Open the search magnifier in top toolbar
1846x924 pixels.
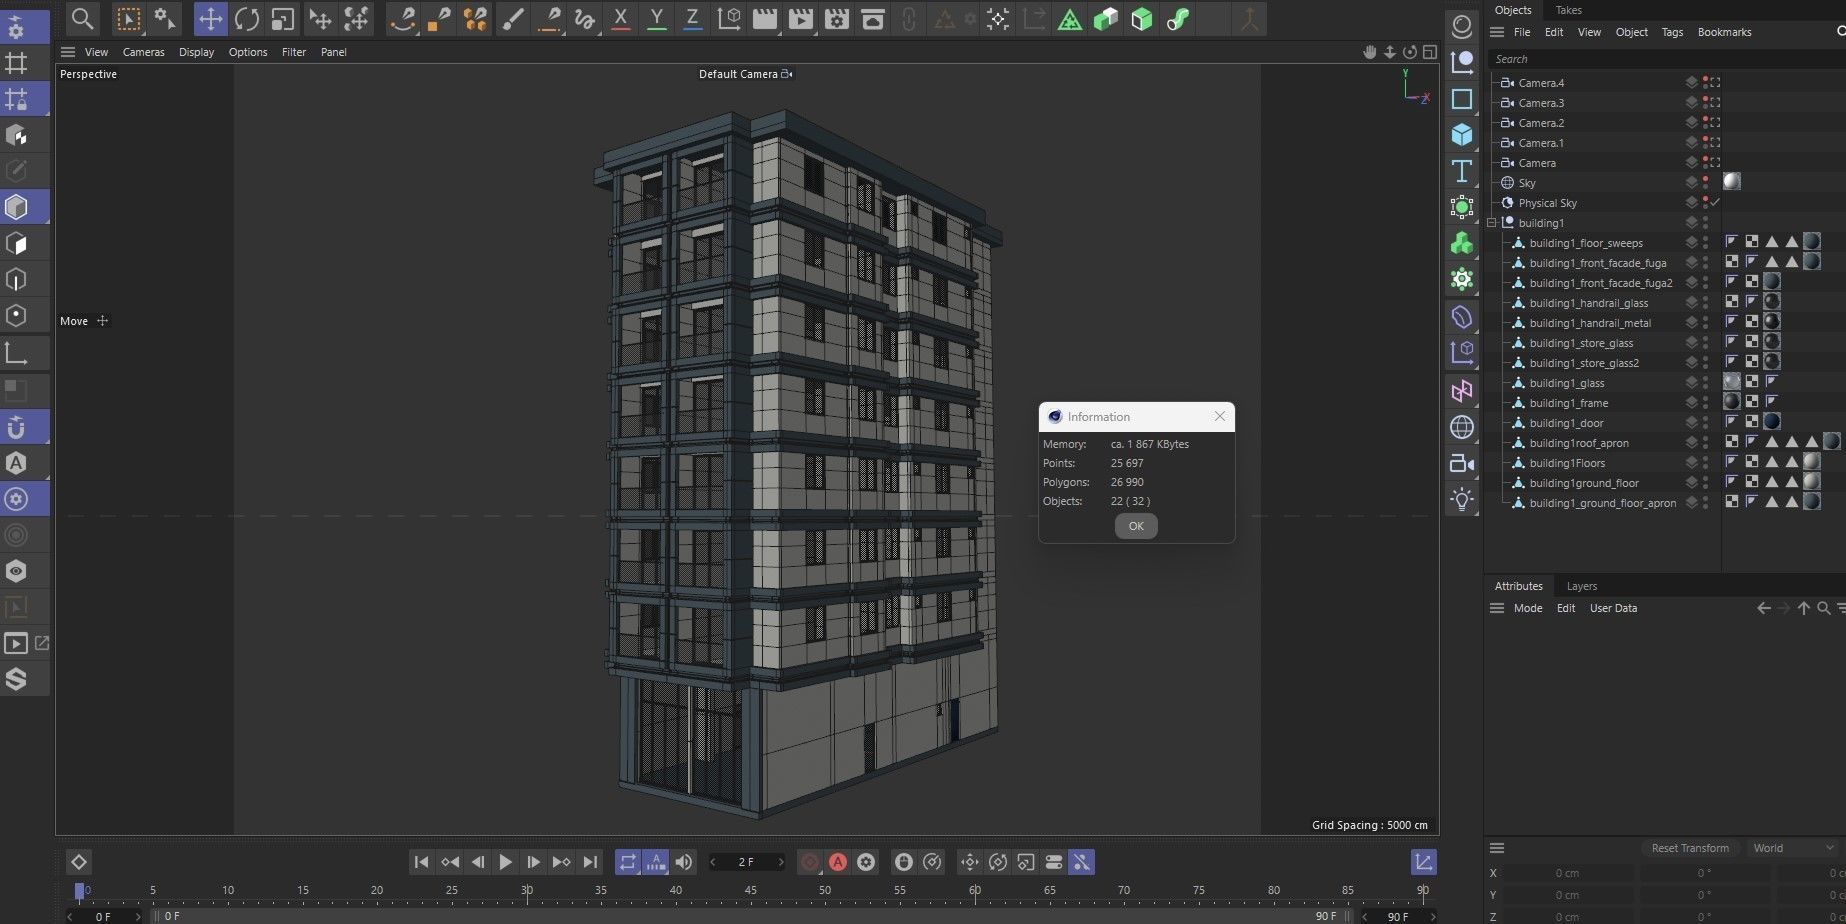pos(83,19)
